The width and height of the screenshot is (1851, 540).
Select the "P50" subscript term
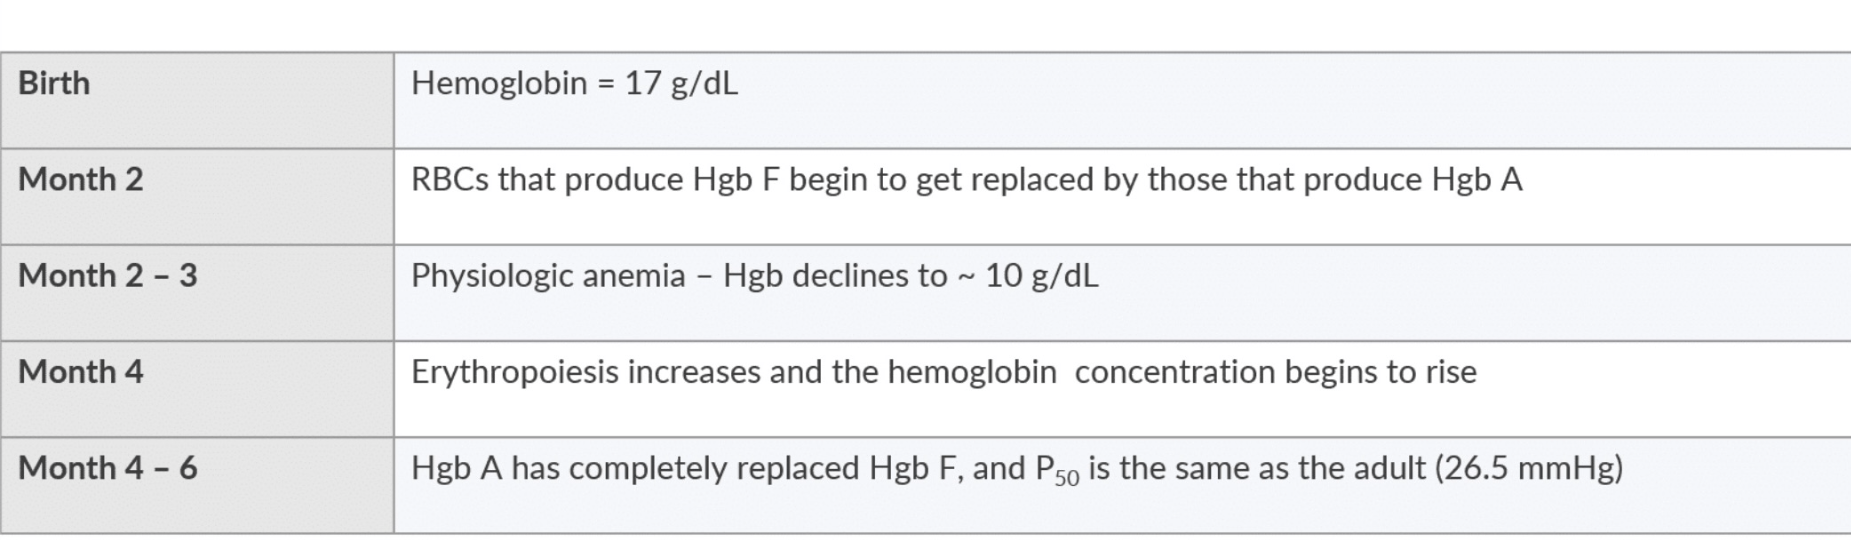pos(1057,470)
